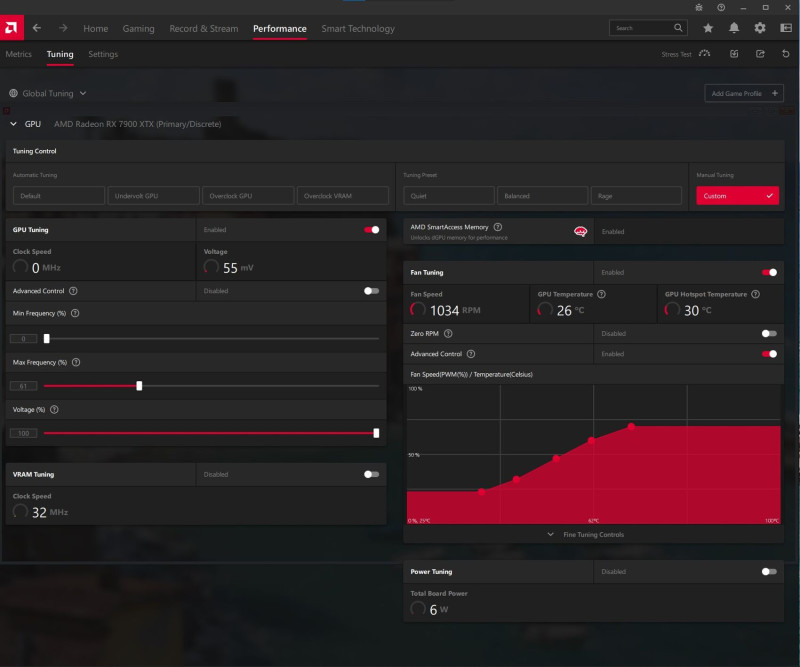800x667 pixels.
Task: Open favorites star icon
Action: (x=708, y=28)
